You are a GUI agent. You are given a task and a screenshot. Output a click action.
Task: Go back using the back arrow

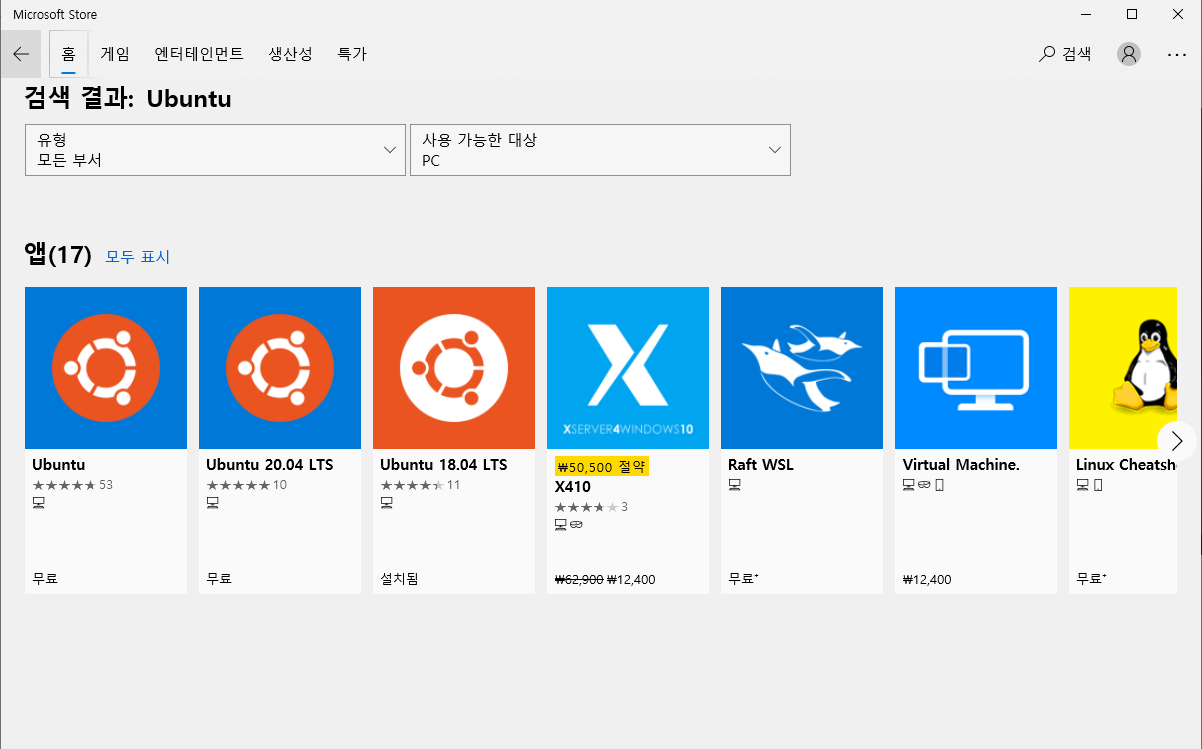click(x=21, y=54)
